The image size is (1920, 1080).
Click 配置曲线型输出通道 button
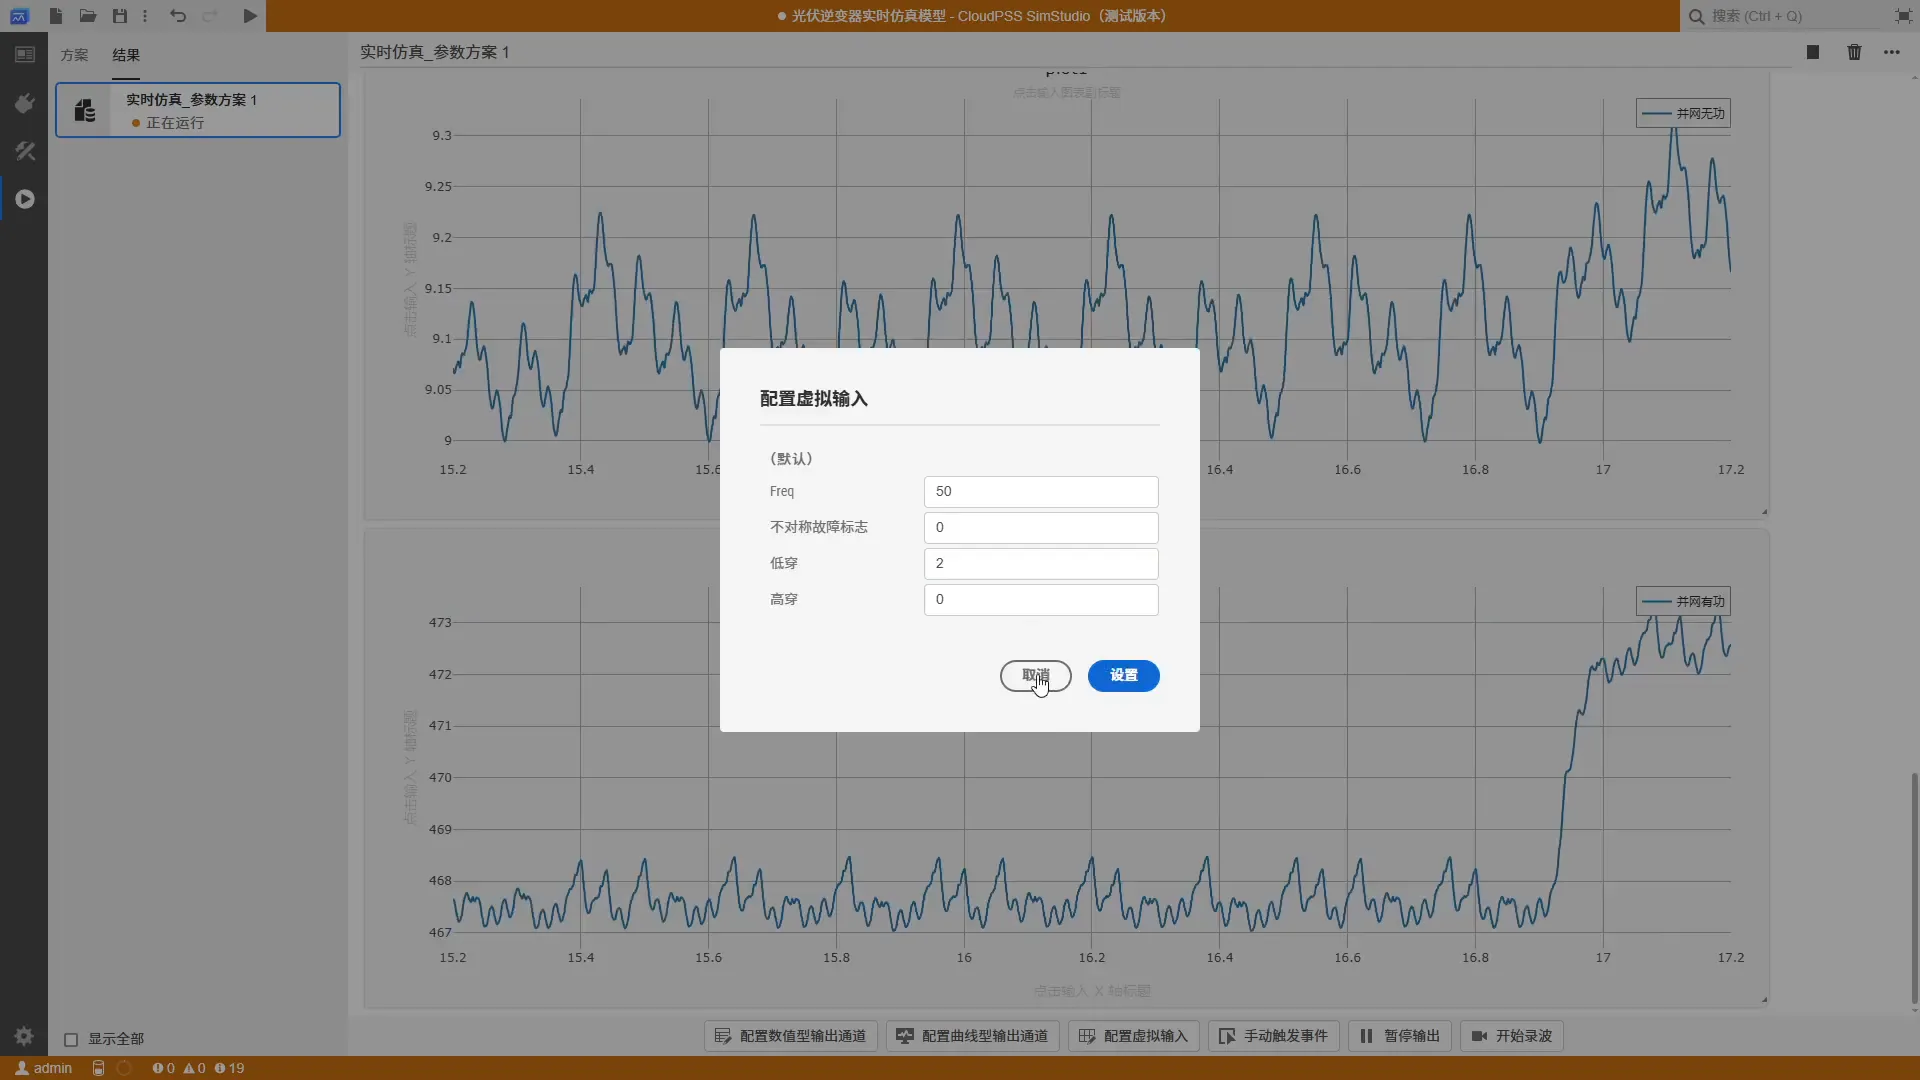(x=973, y=1036)
